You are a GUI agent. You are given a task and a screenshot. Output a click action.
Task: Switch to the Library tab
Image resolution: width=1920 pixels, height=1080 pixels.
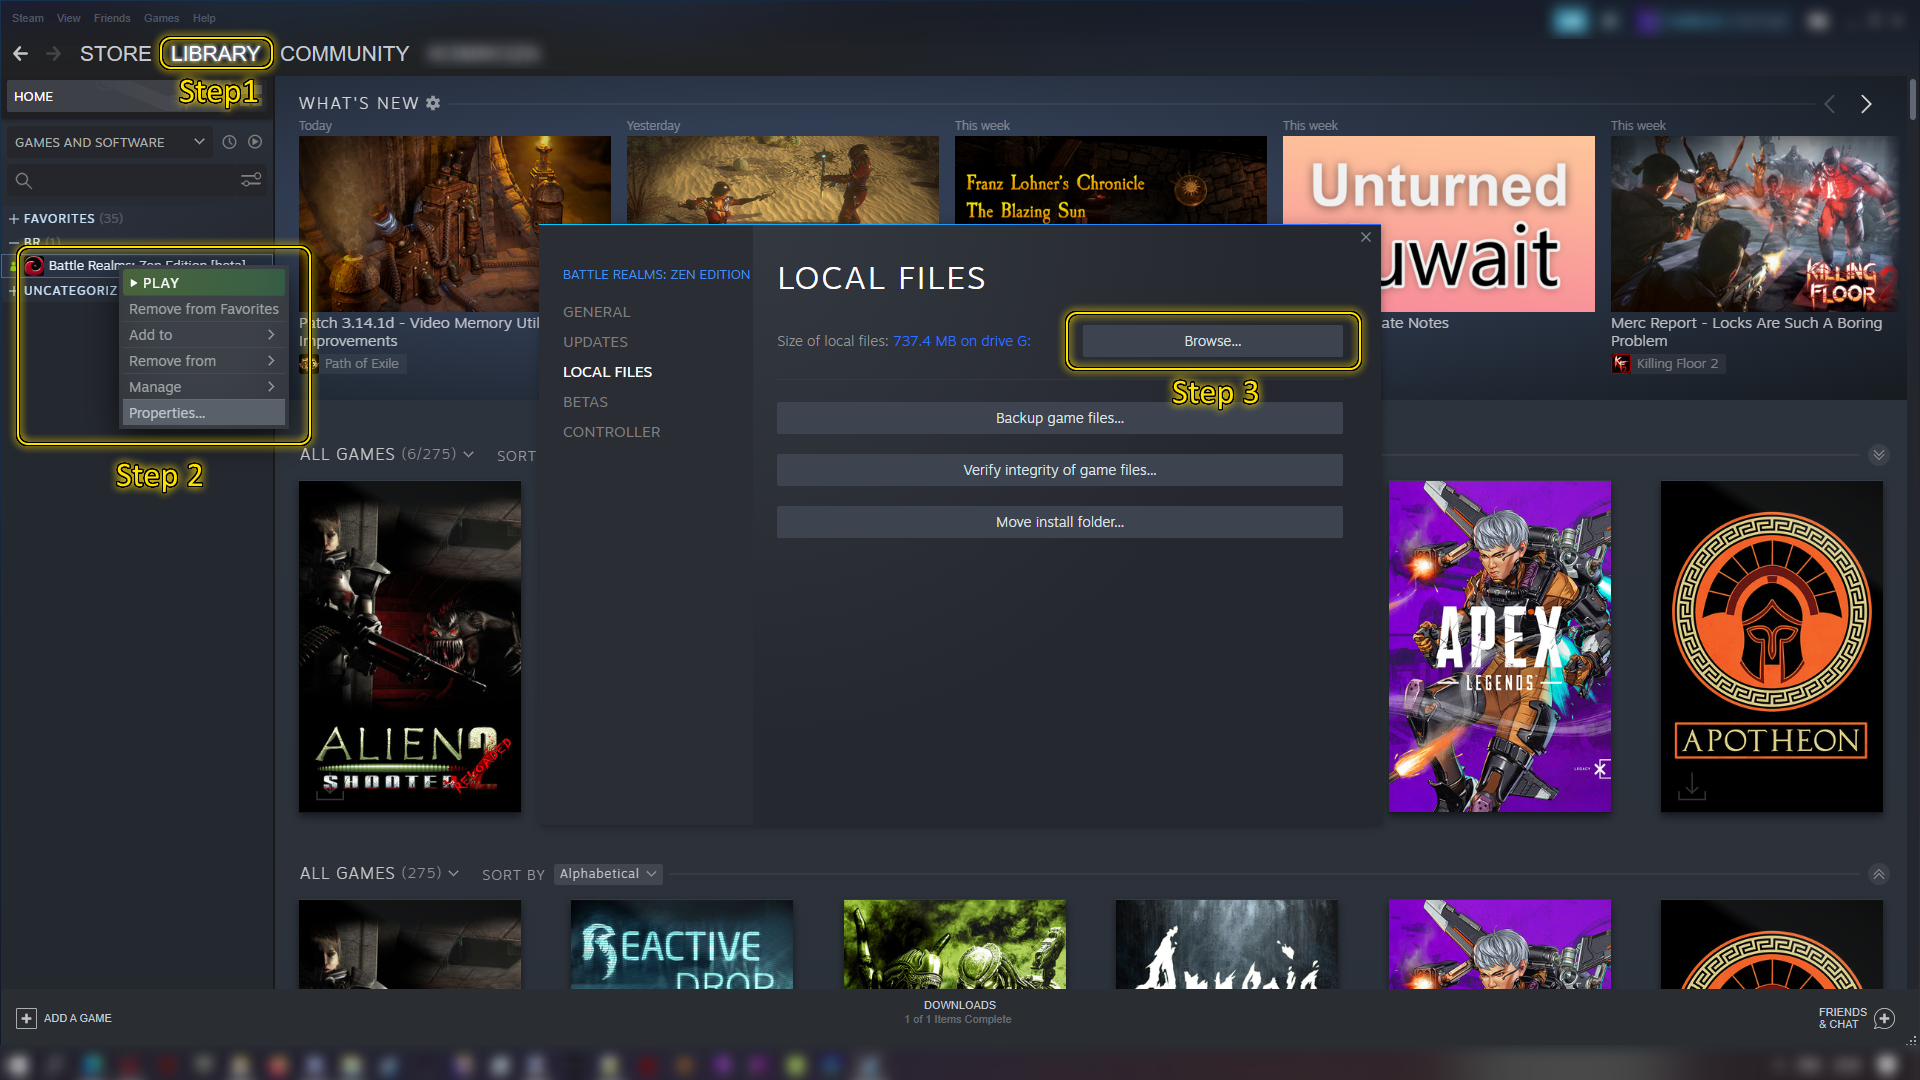(215, 54)
